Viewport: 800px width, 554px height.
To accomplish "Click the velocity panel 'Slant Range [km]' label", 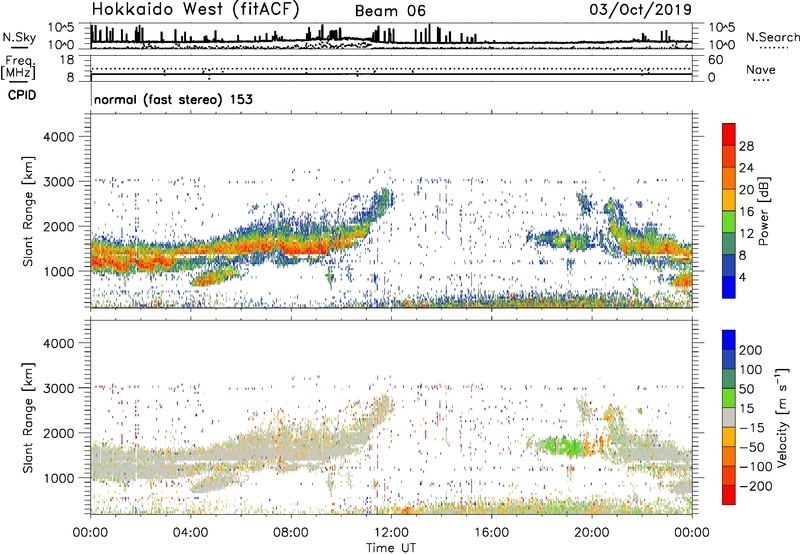I will [28, 418].
